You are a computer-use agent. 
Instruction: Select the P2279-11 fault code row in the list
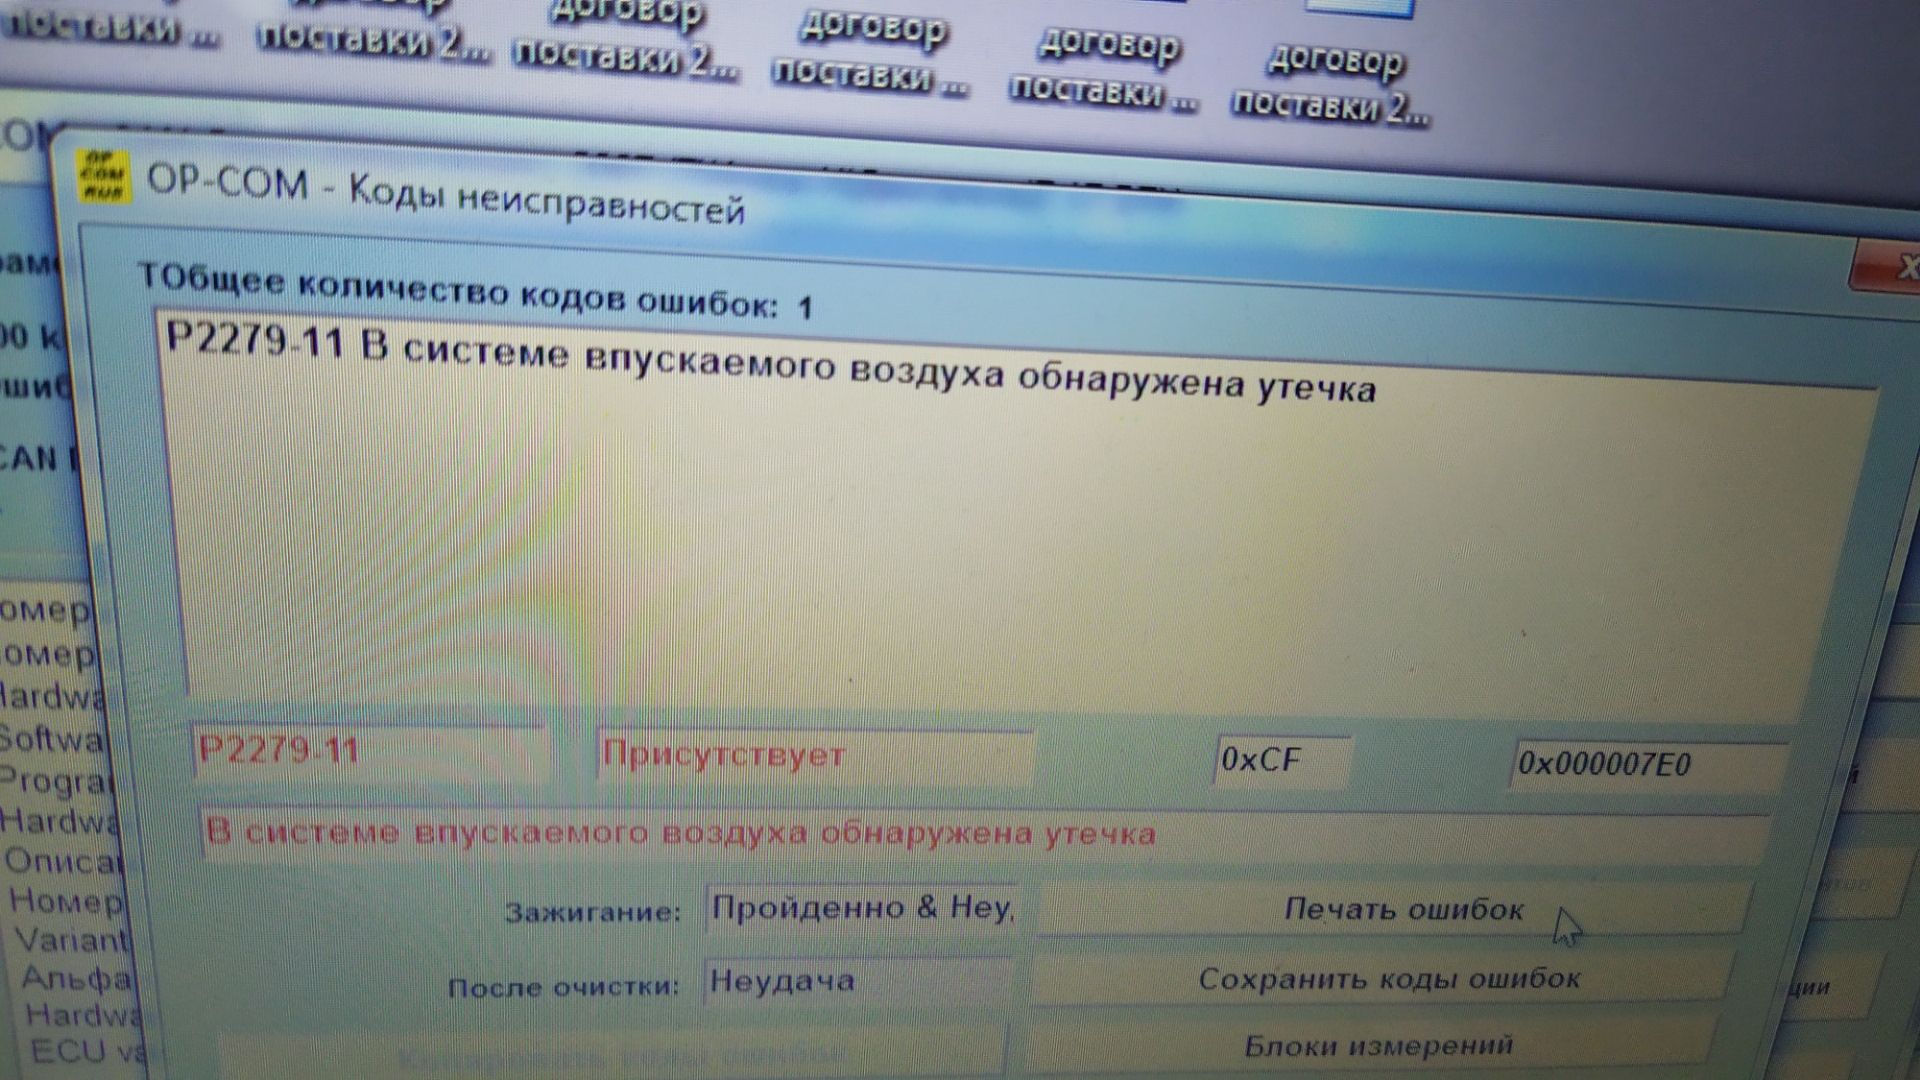click(x=770, y=364)
